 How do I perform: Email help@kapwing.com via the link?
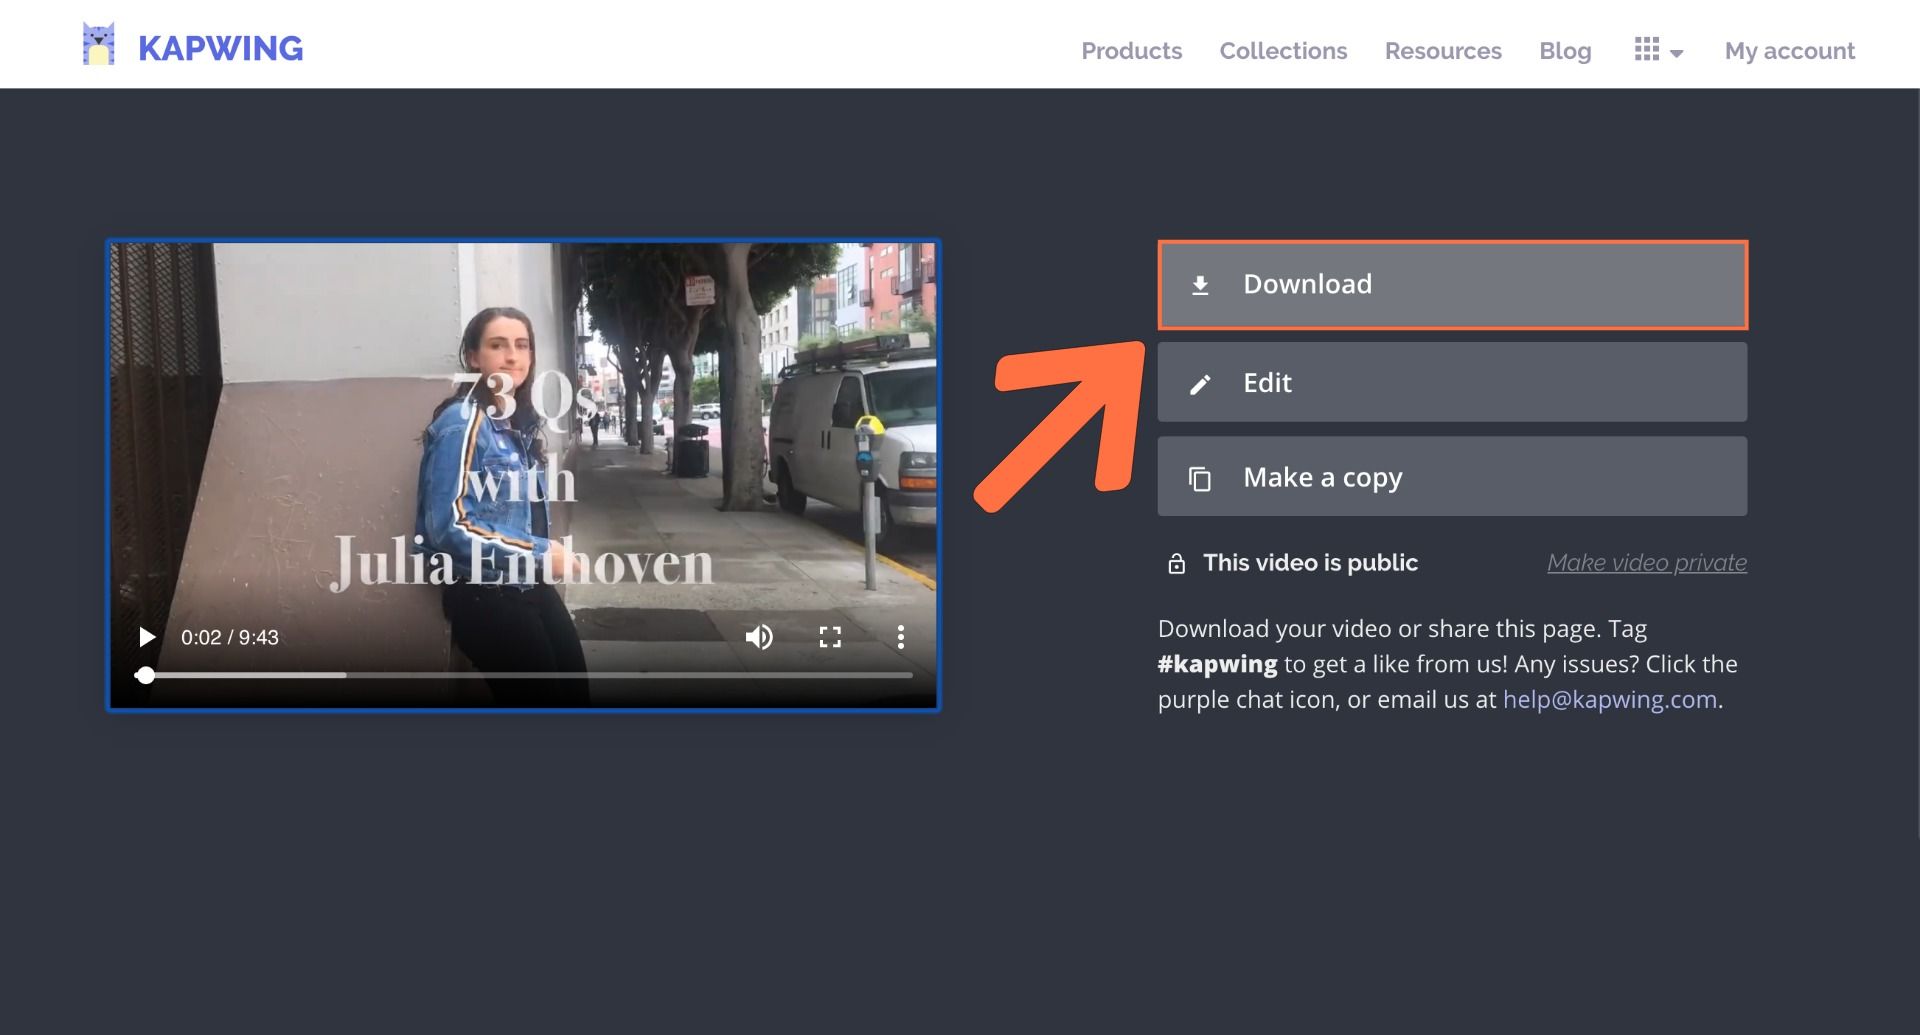click(x=1609, y=699)
